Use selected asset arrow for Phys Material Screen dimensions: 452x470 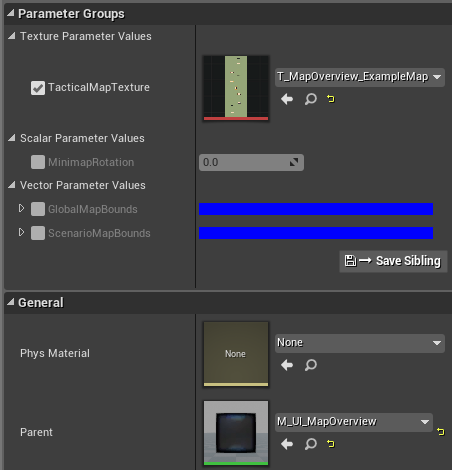[287, 365]
